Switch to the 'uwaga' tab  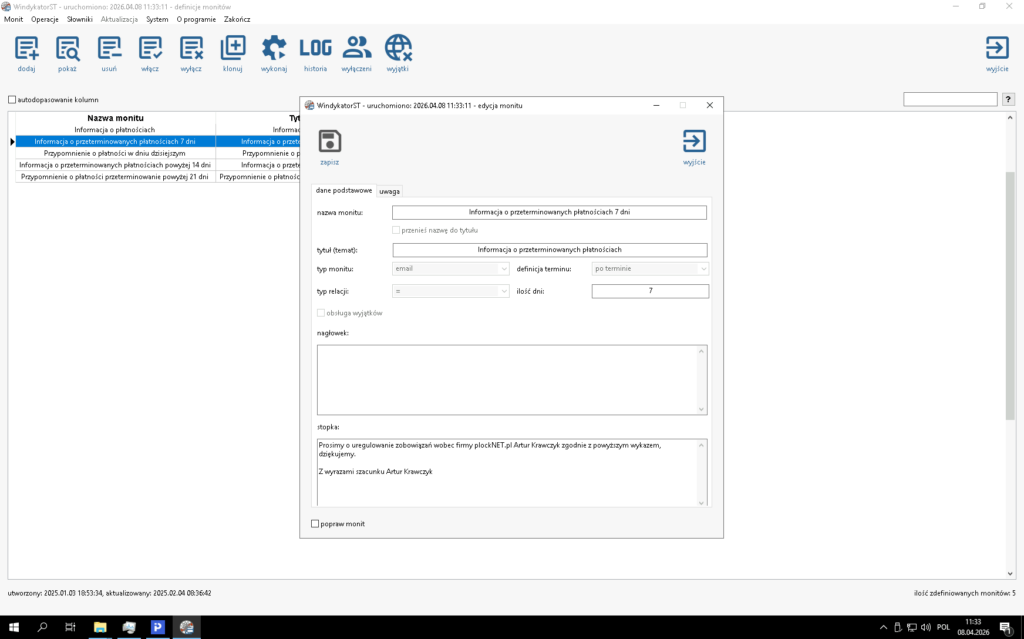tap(389, 191)
